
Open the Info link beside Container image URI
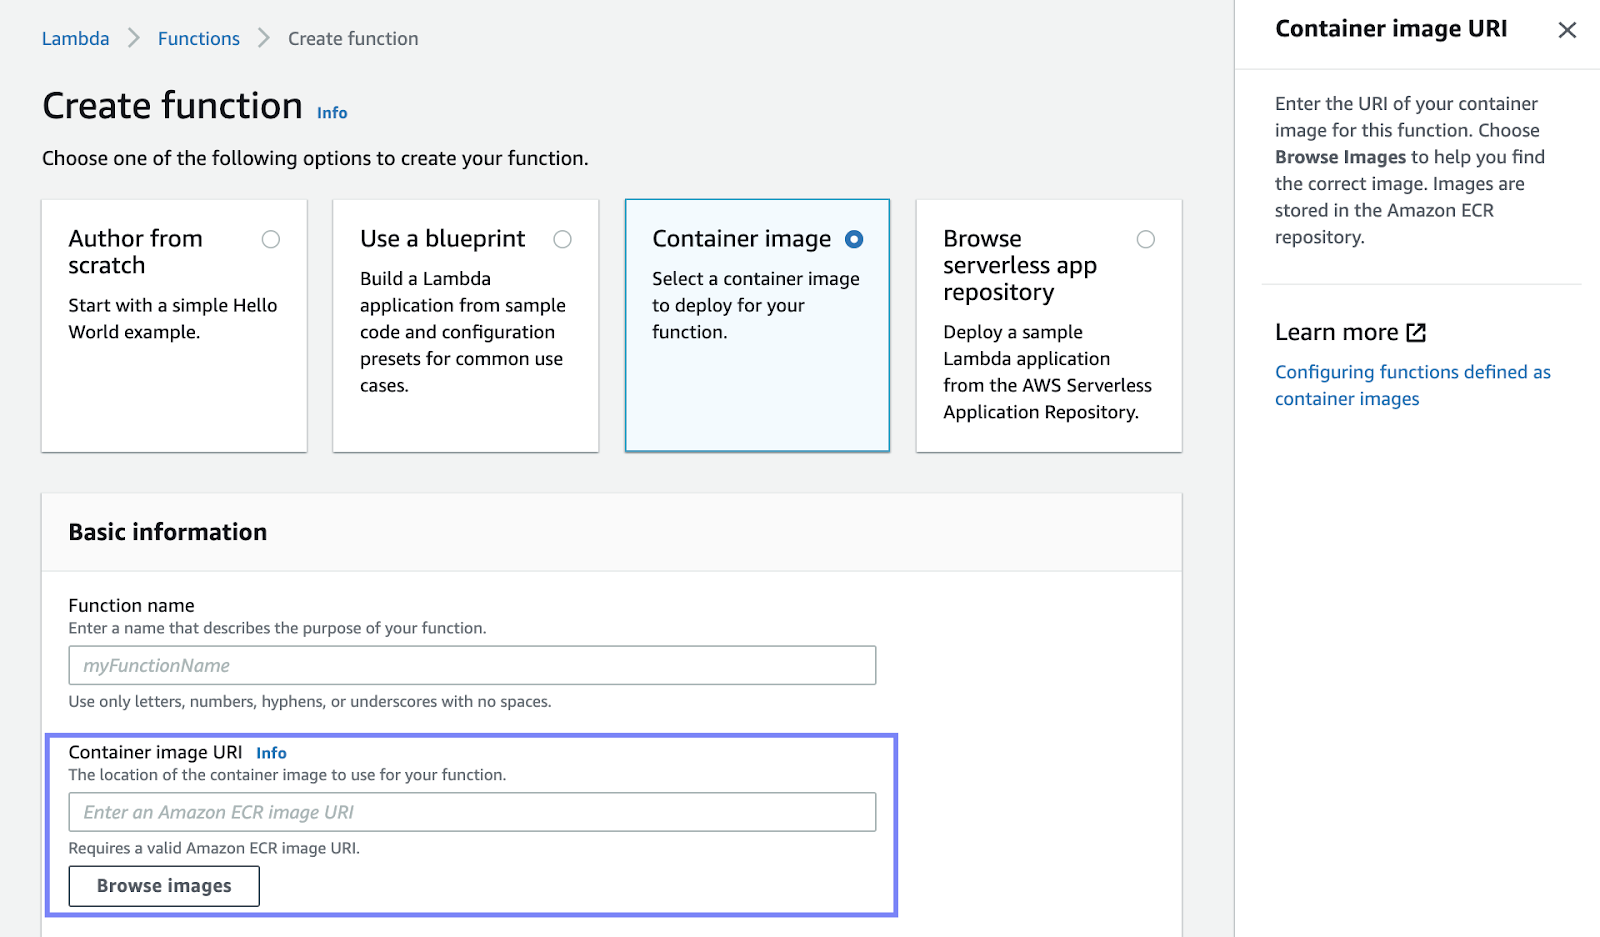coord(271,753)
